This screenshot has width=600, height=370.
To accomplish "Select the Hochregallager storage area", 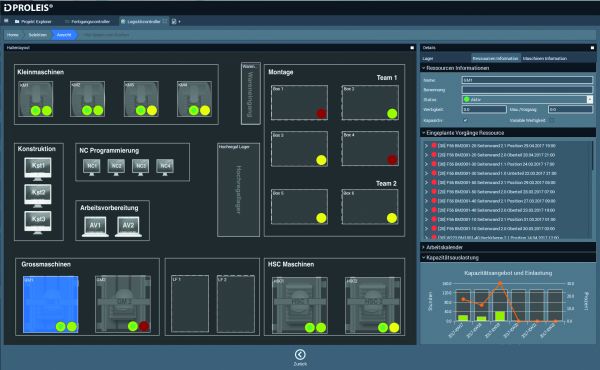I will 238,190.
